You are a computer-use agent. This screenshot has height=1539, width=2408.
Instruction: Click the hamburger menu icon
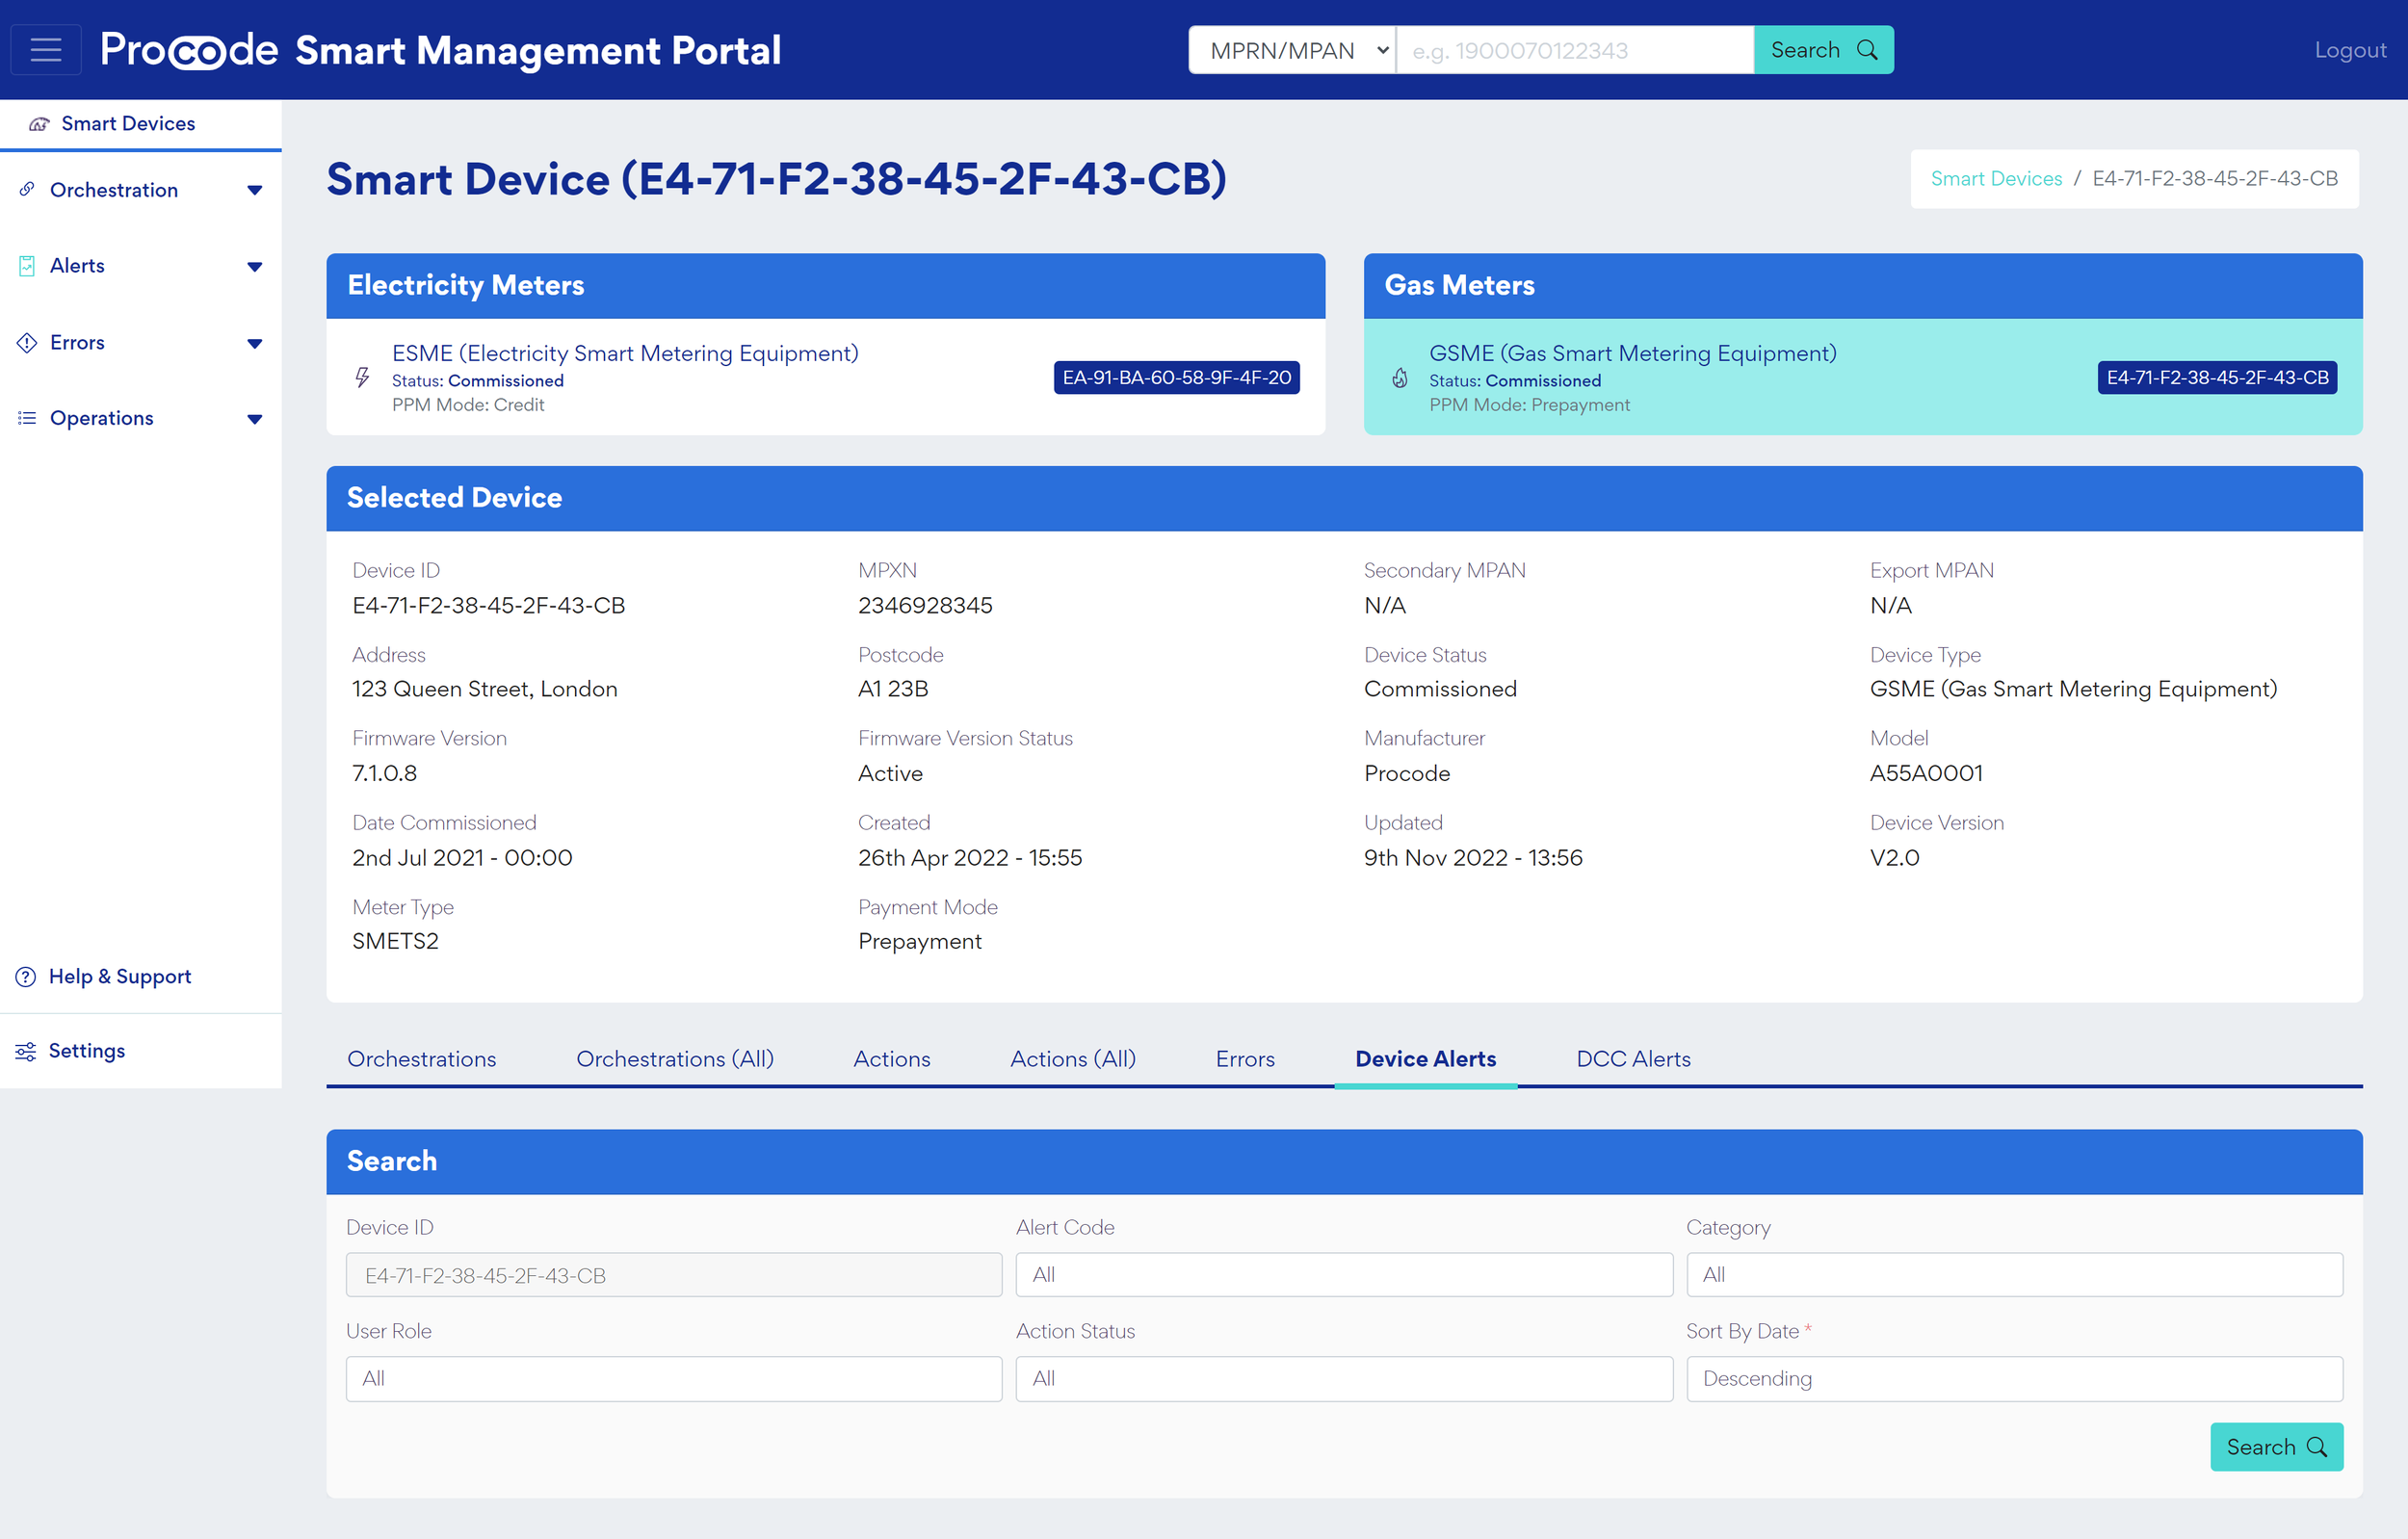coord(46,50)
